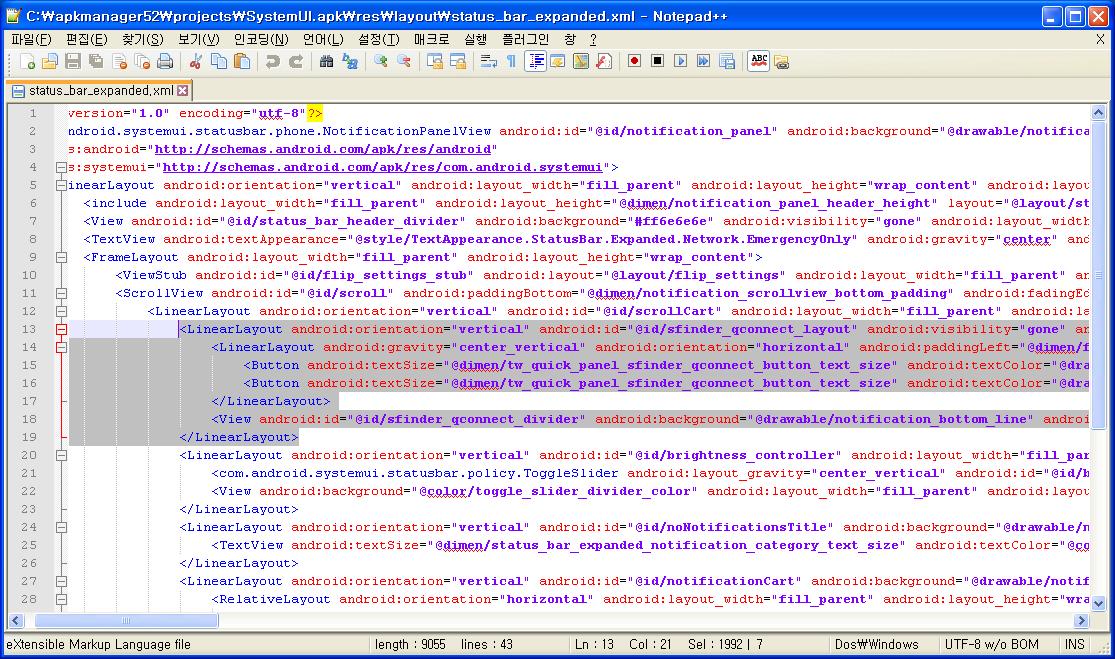Click the vertical scrollbar down arrow
This screenshot has width=1115, height=659.
(x=1099, y=603)
